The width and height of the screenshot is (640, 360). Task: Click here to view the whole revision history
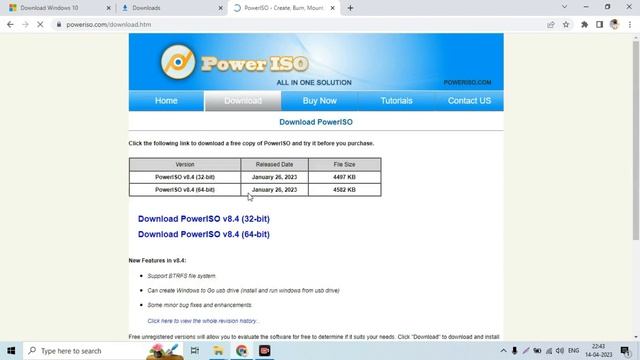[203, 321]
